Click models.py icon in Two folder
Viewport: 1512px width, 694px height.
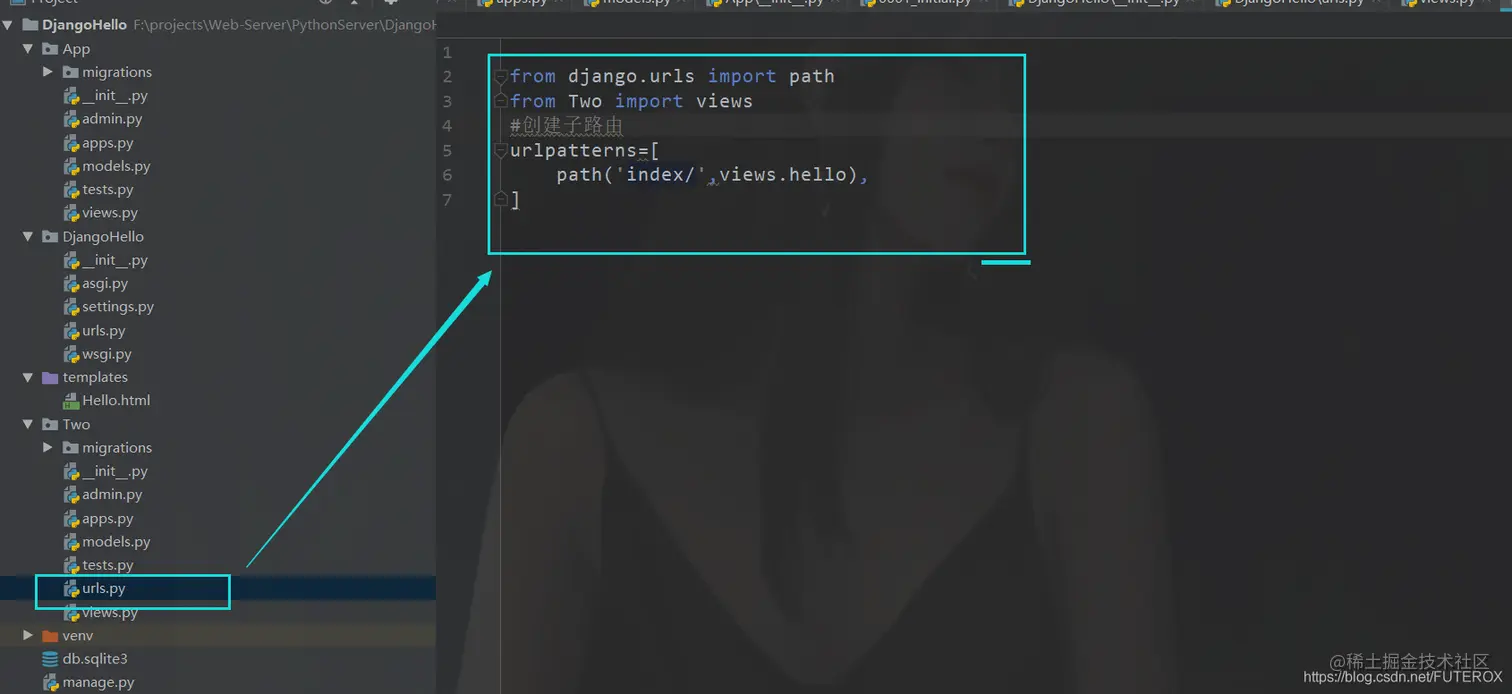(71, 541)
